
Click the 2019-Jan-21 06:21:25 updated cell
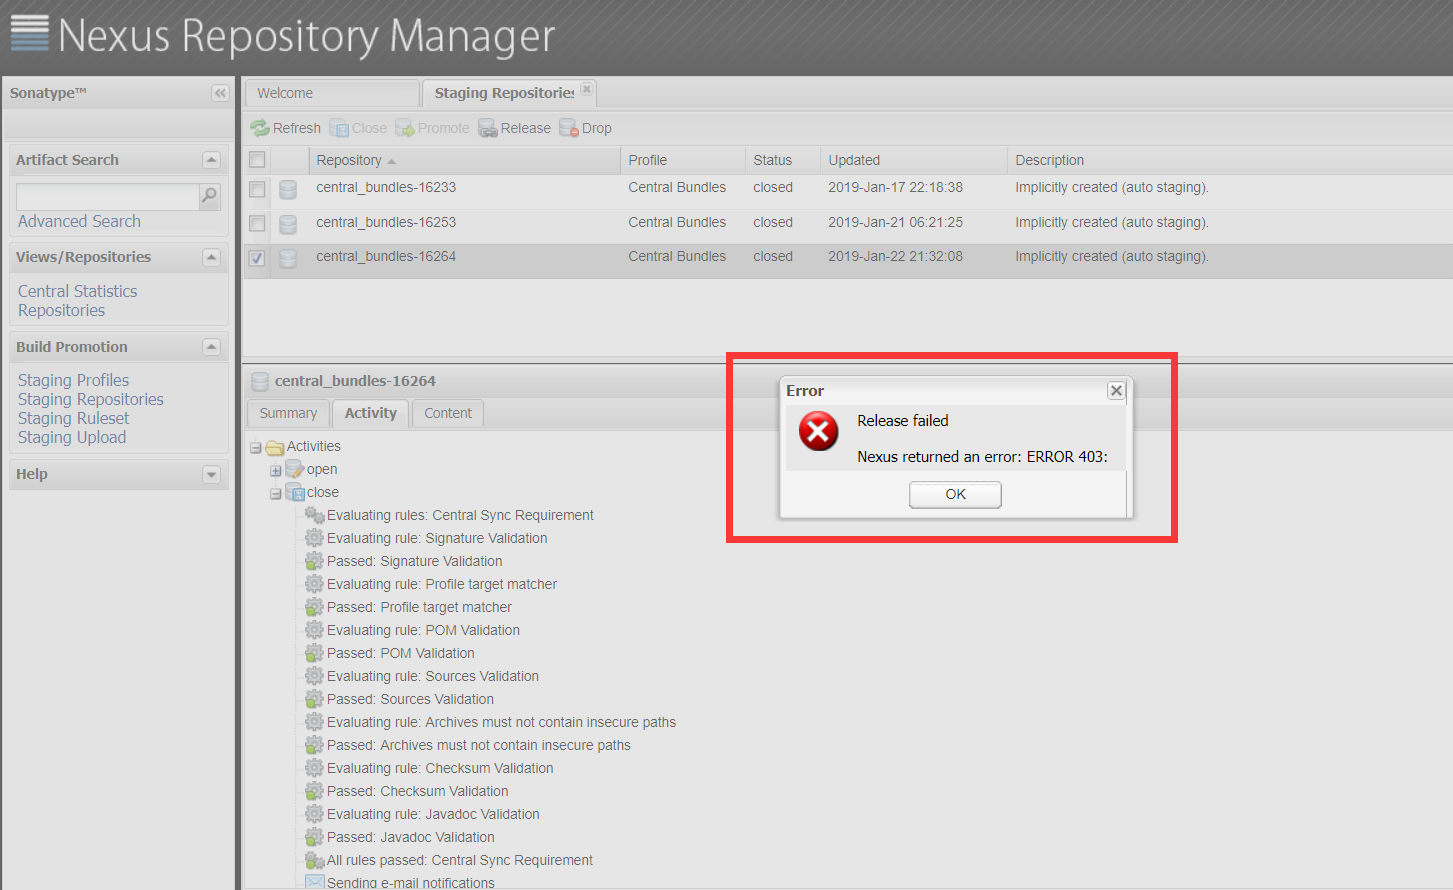click(x=895, y=222)
